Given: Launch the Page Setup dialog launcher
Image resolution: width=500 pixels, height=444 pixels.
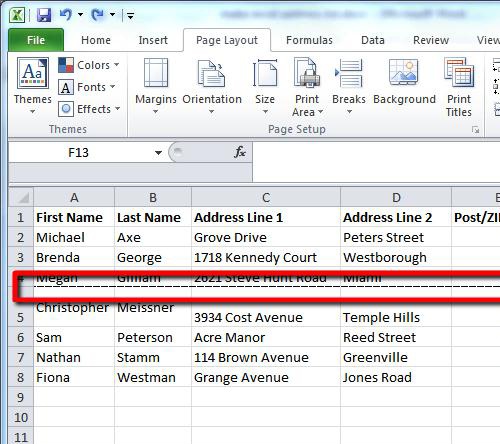Looking at the screenshot, I should [476, 130].
